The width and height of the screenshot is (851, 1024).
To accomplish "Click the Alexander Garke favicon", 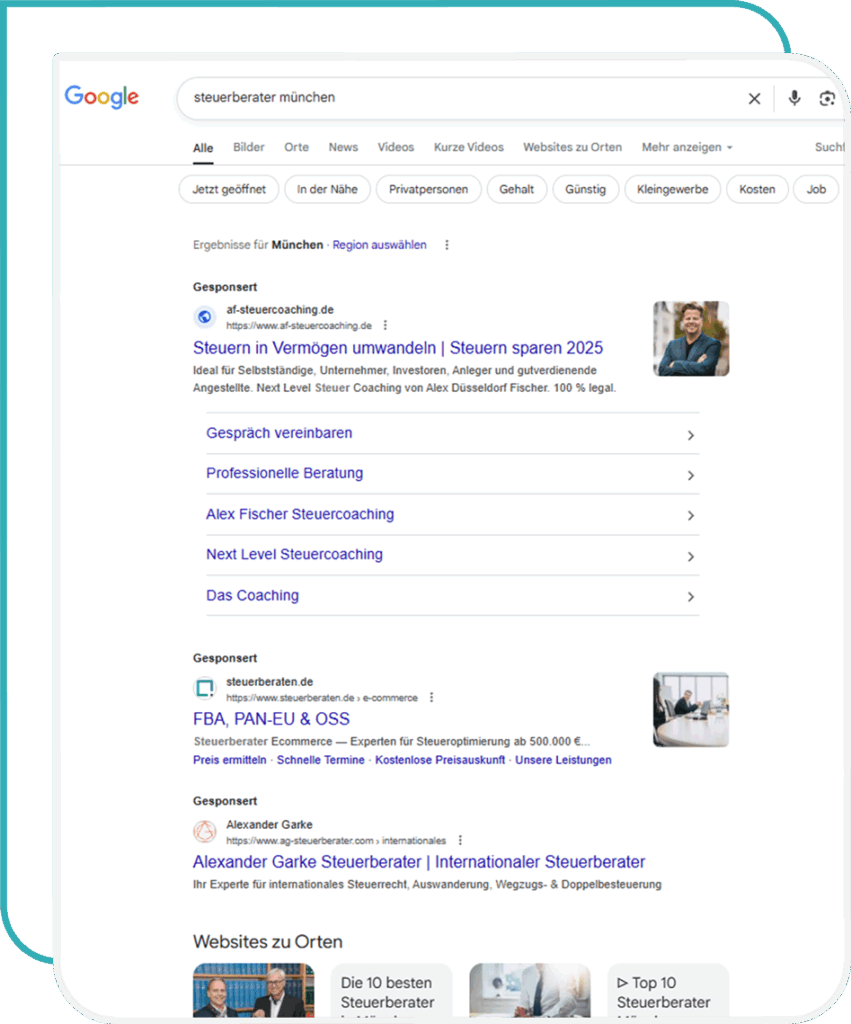I will (x=204, y=831).
